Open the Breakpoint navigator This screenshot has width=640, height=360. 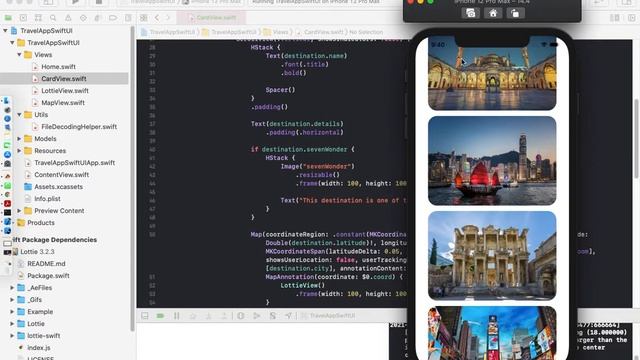click(x=113, y=18)
